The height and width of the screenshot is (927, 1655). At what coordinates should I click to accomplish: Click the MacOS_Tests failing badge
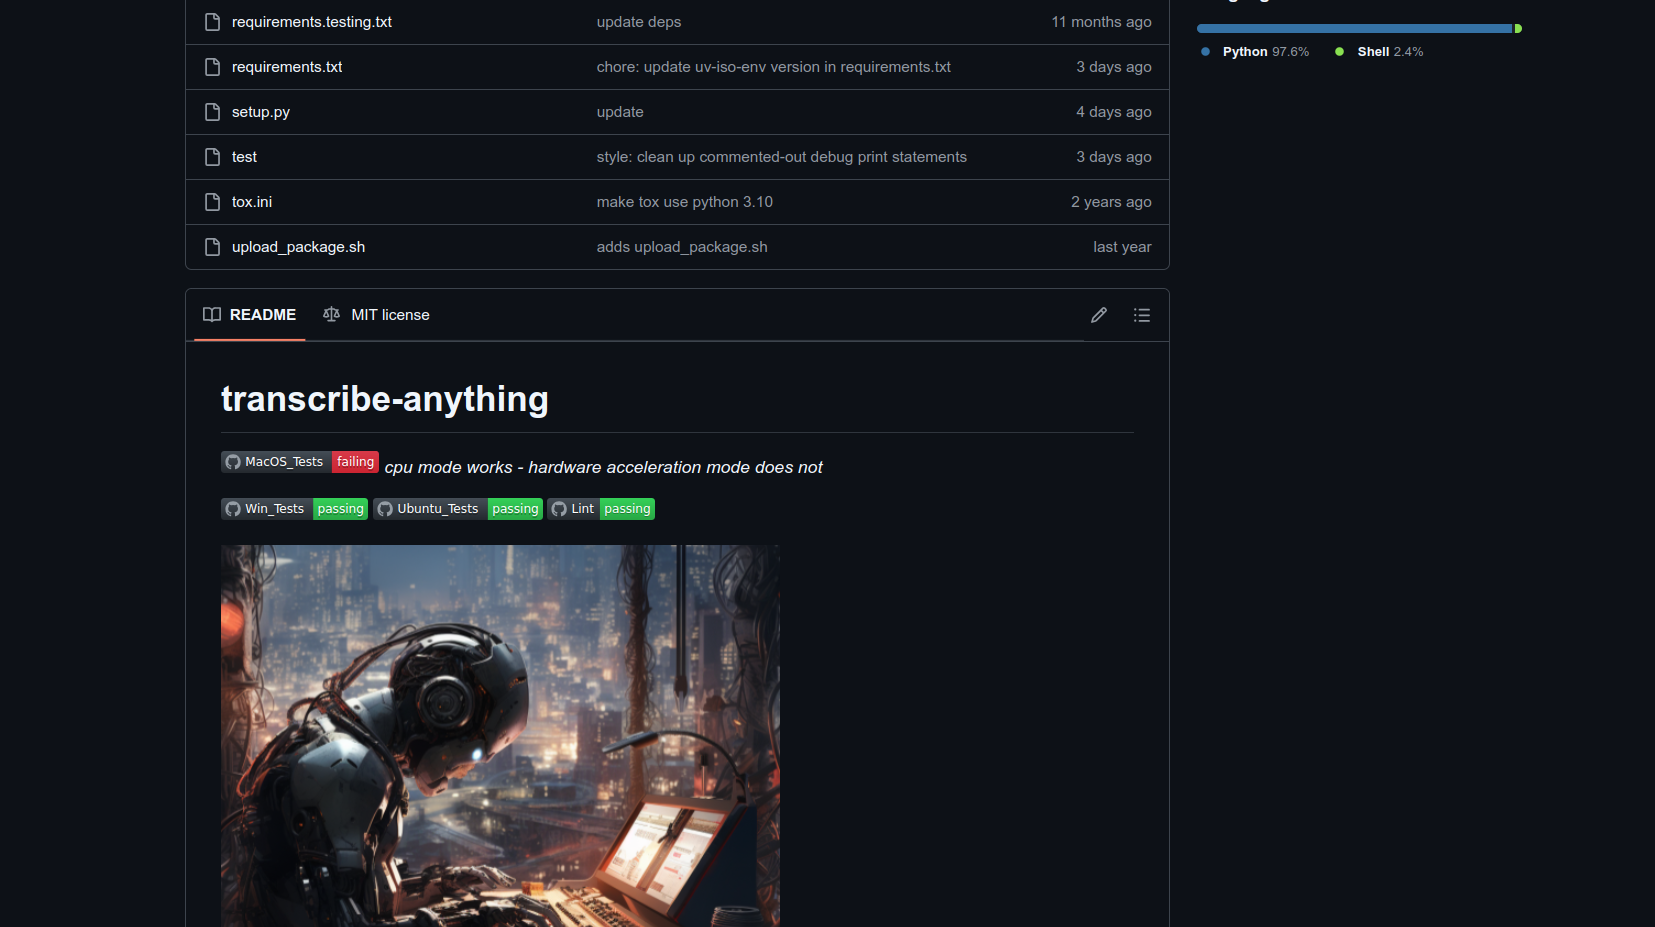[299, 462]
